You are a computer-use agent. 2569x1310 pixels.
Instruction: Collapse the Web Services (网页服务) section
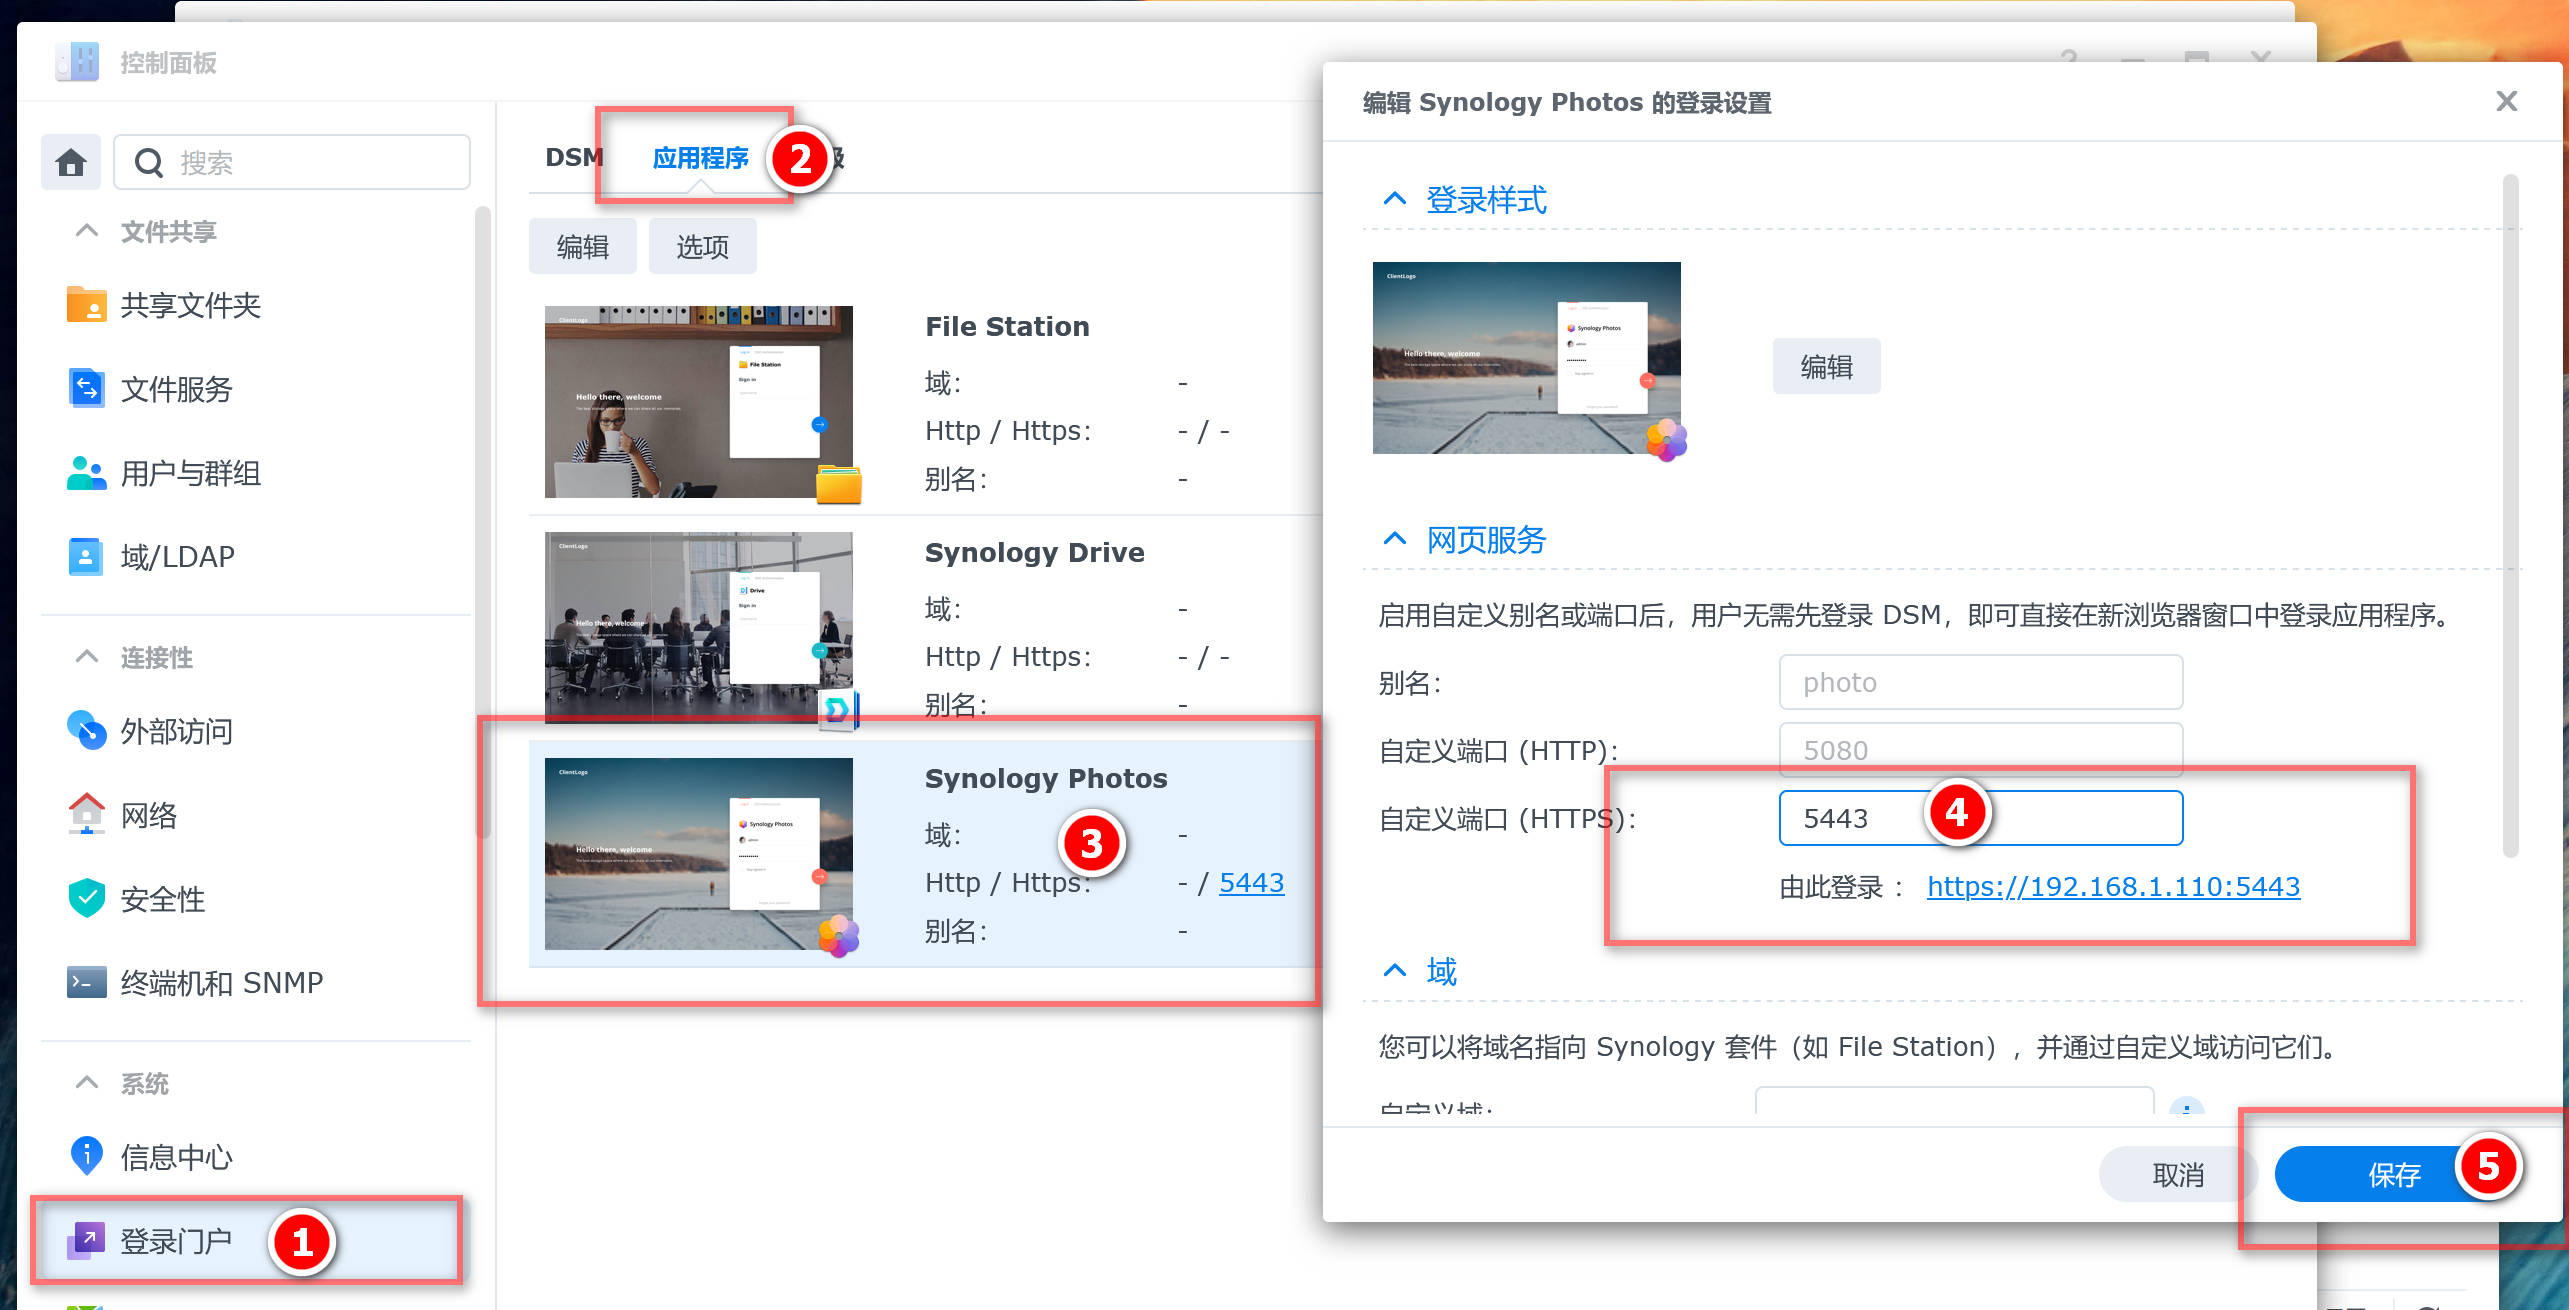pos(1395,539)
